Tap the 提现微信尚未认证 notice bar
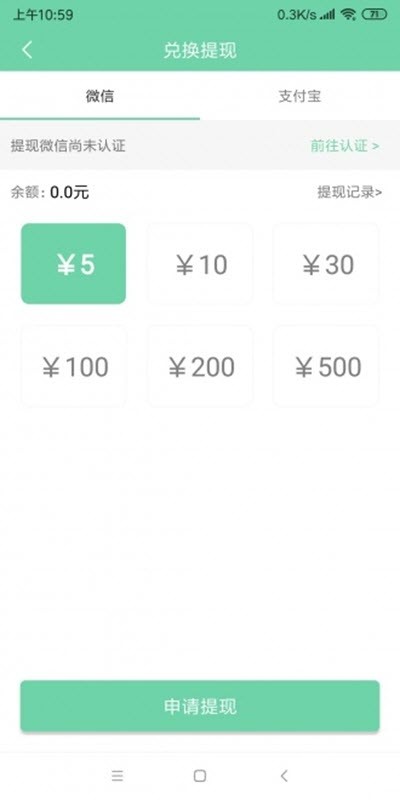This screenshot has height=800, width=400. (x=200, y=145)
